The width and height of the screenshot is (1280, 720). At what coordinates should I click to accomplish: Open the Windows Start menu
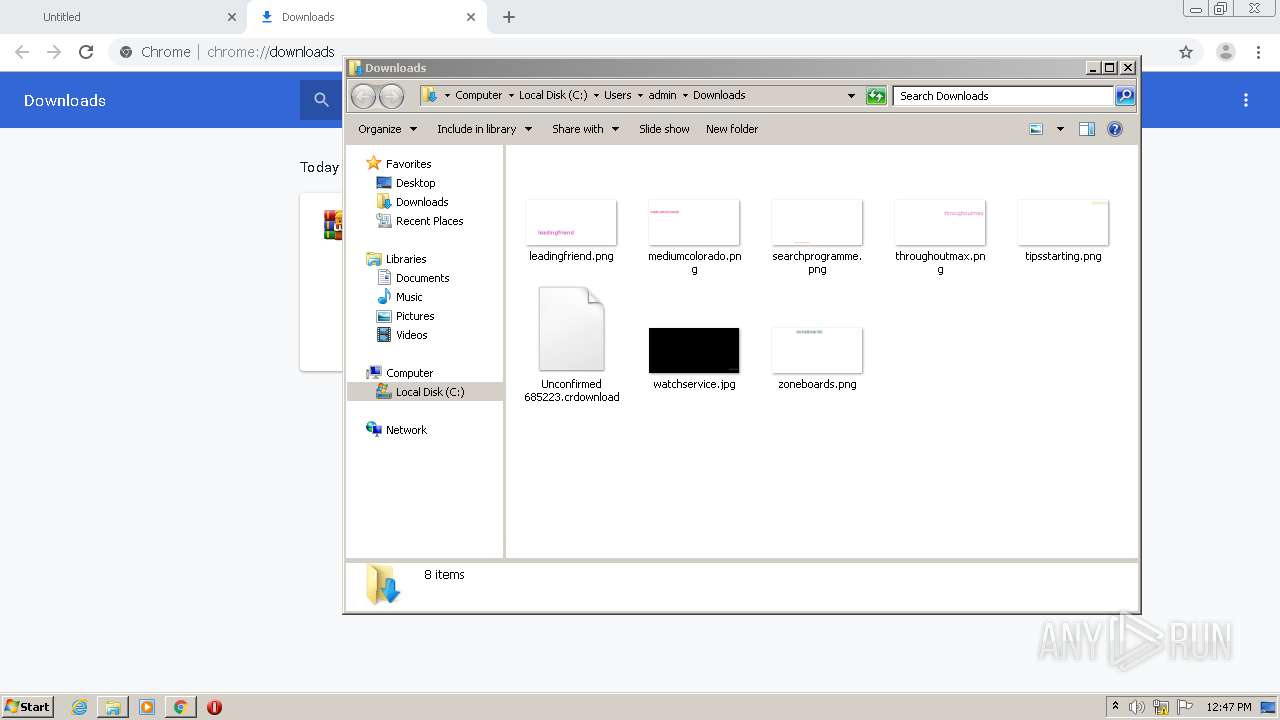[28, 706]
